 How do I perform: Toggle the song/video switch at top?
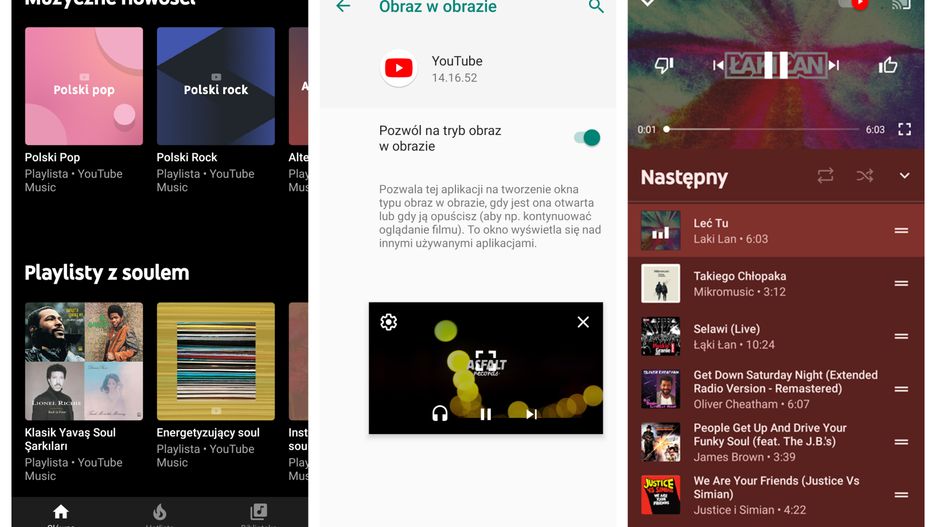point(854,4)
